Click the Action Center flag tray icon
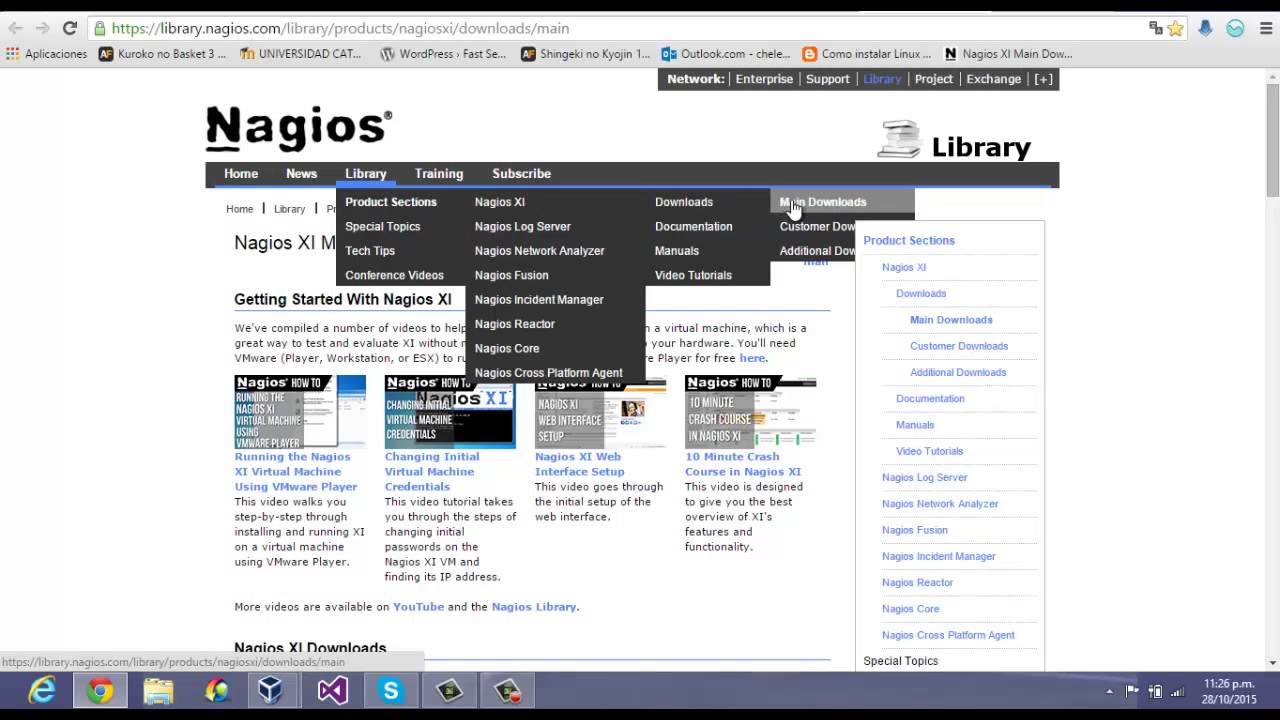This screenshot has width=1280, height=720. pos(1132,691)
